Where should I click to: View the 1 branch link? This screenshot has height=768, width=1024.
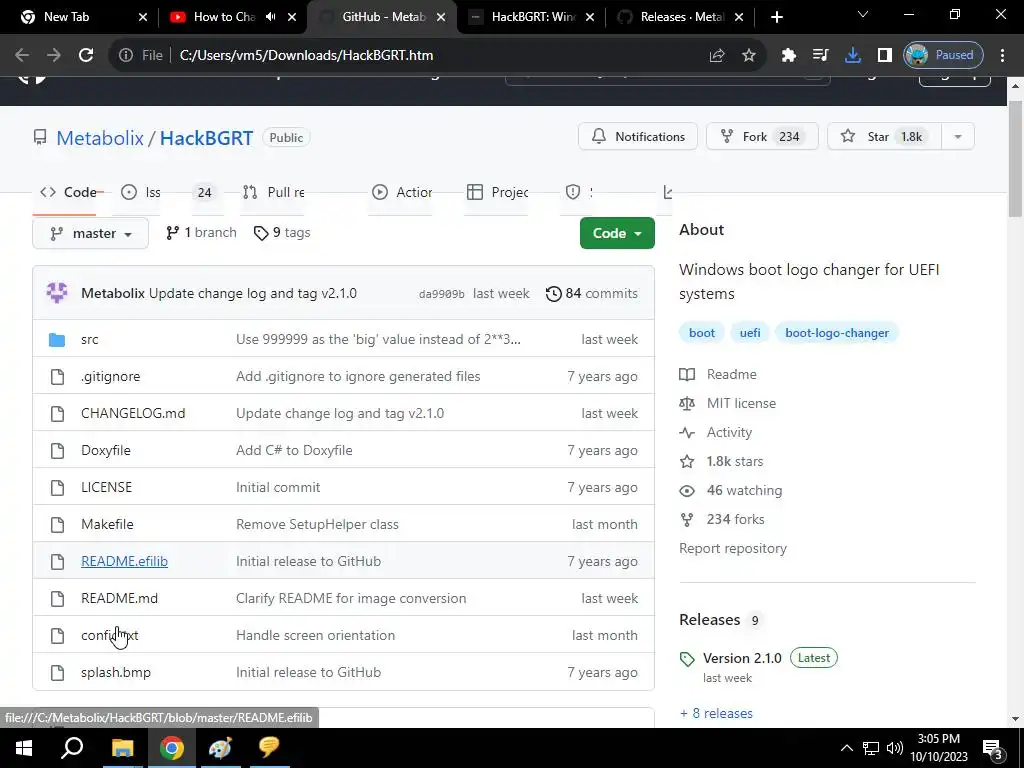201,232
